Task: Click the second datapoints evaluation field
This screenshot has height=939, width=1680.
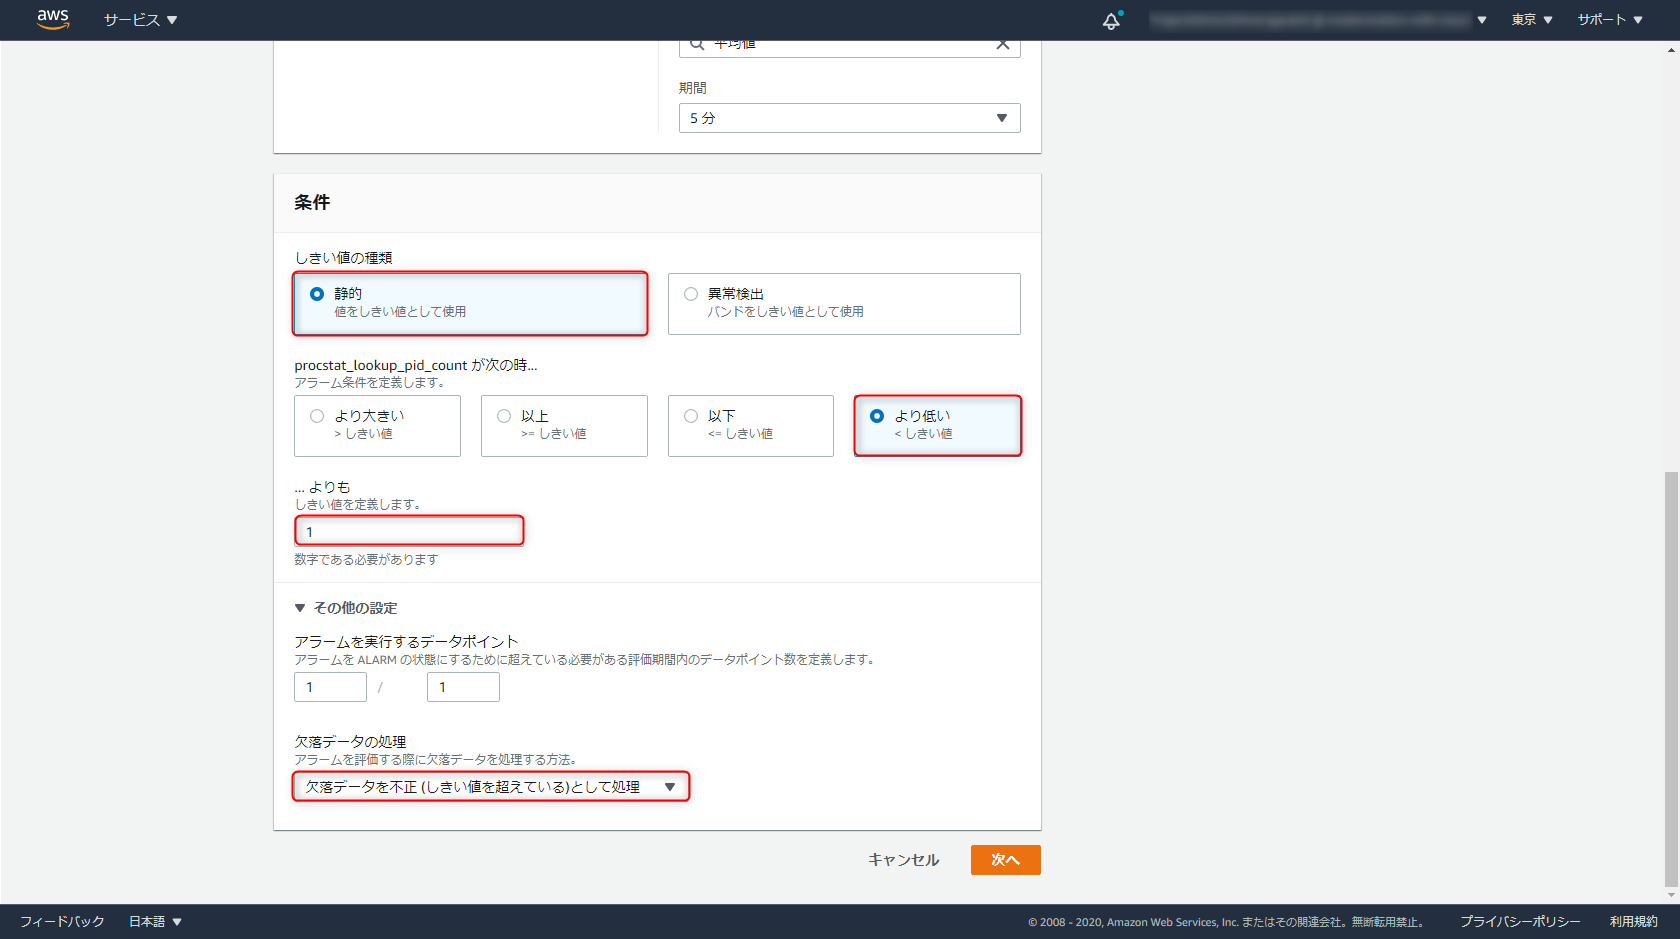Action: click(x=463, y=687)
